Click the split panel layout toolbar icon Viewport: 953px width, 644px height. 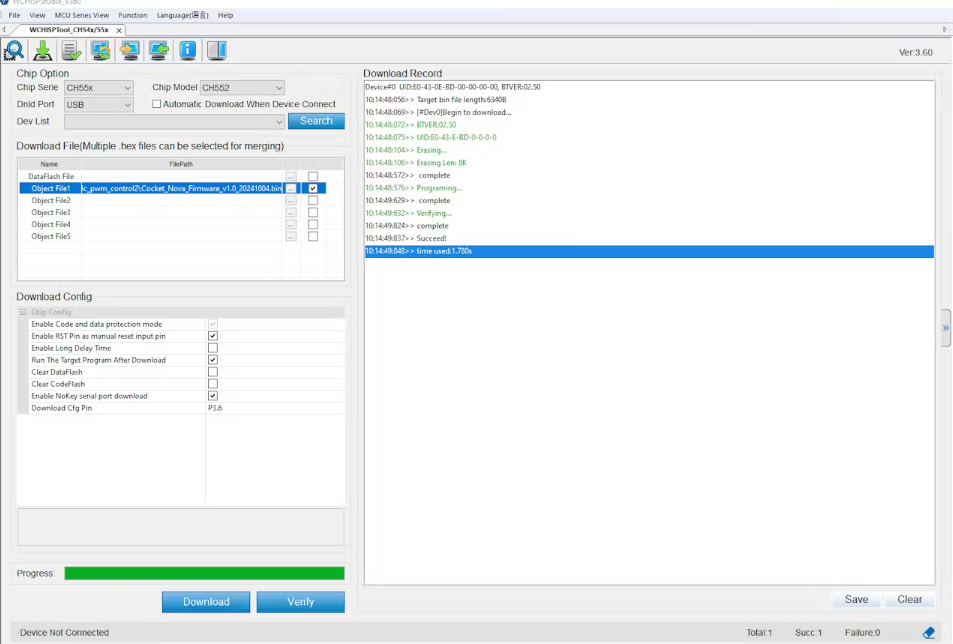tap(216, 50)
